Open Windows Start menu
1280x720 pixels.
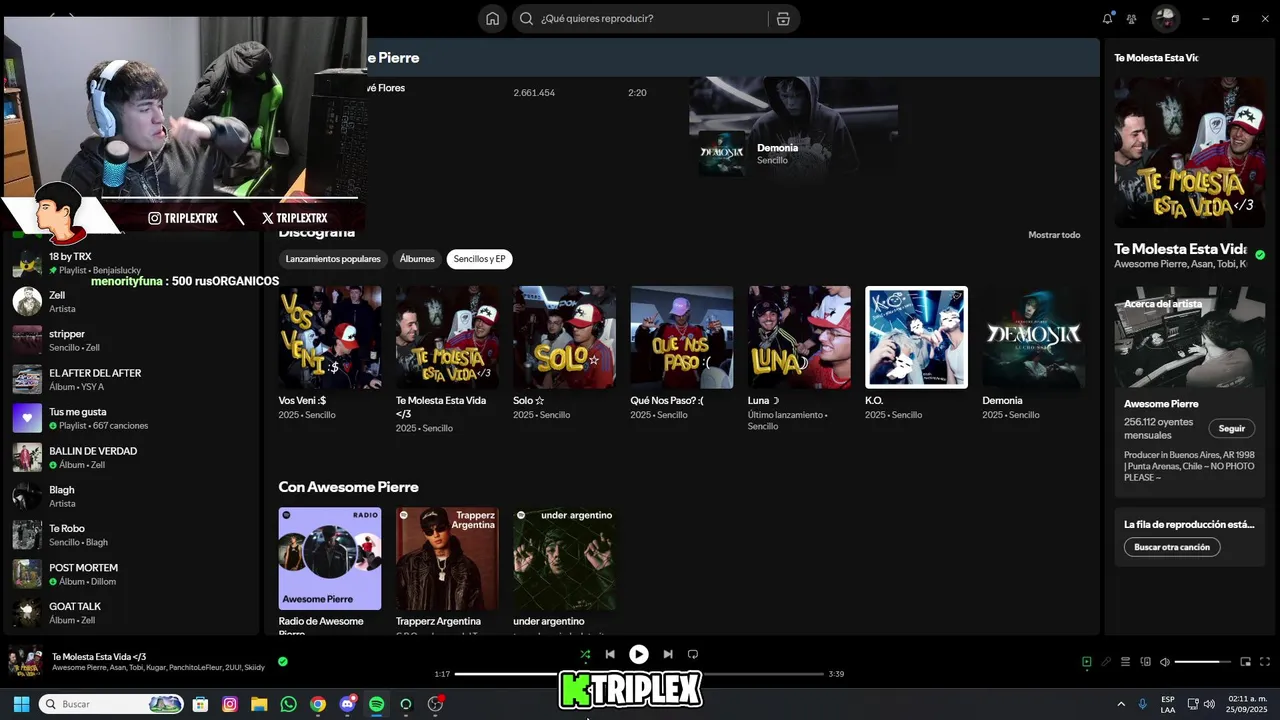tap(21, 704)
